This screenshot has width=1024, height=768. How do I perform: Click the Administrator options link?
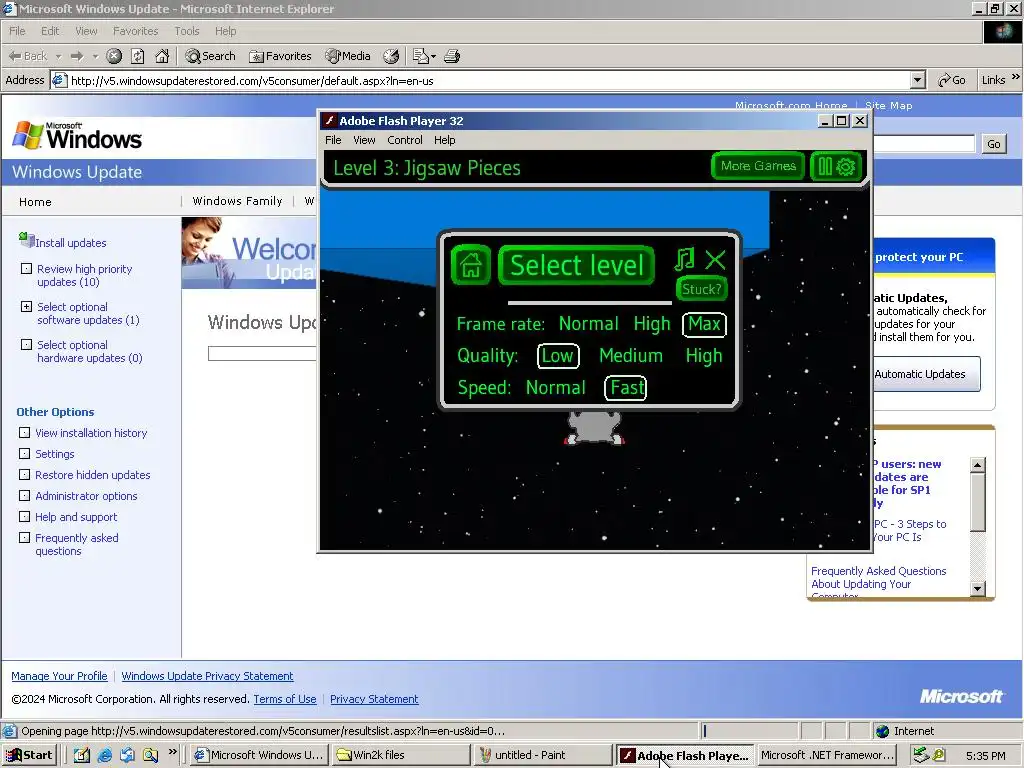point(86,496)
